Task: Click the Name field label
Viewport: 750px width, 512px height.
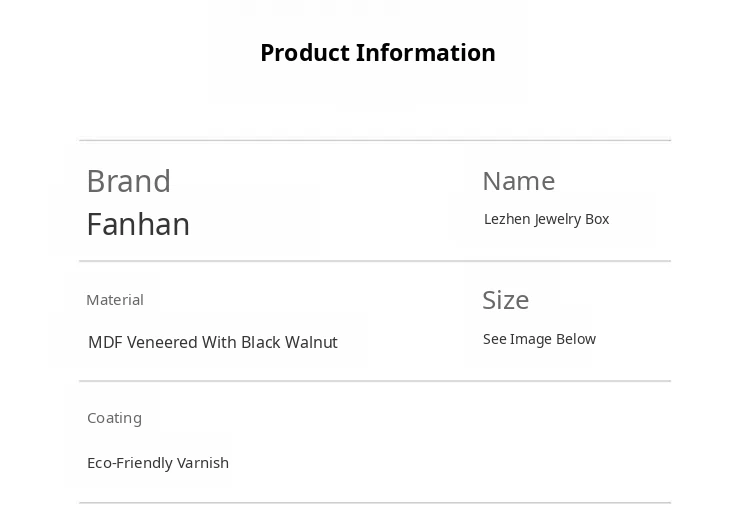Action: [518, 181]
